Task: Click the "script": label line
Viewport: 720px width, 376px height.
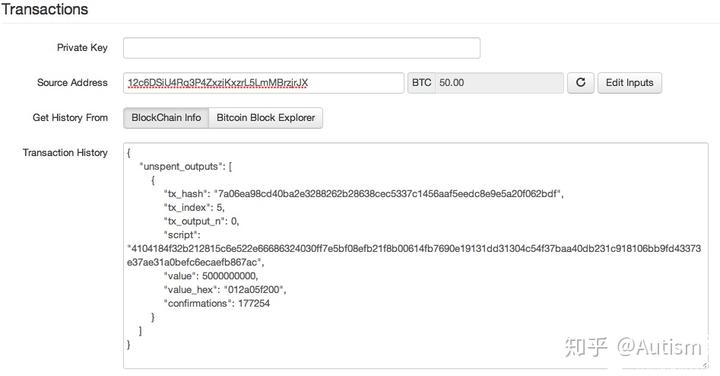Action: point(182,235)
